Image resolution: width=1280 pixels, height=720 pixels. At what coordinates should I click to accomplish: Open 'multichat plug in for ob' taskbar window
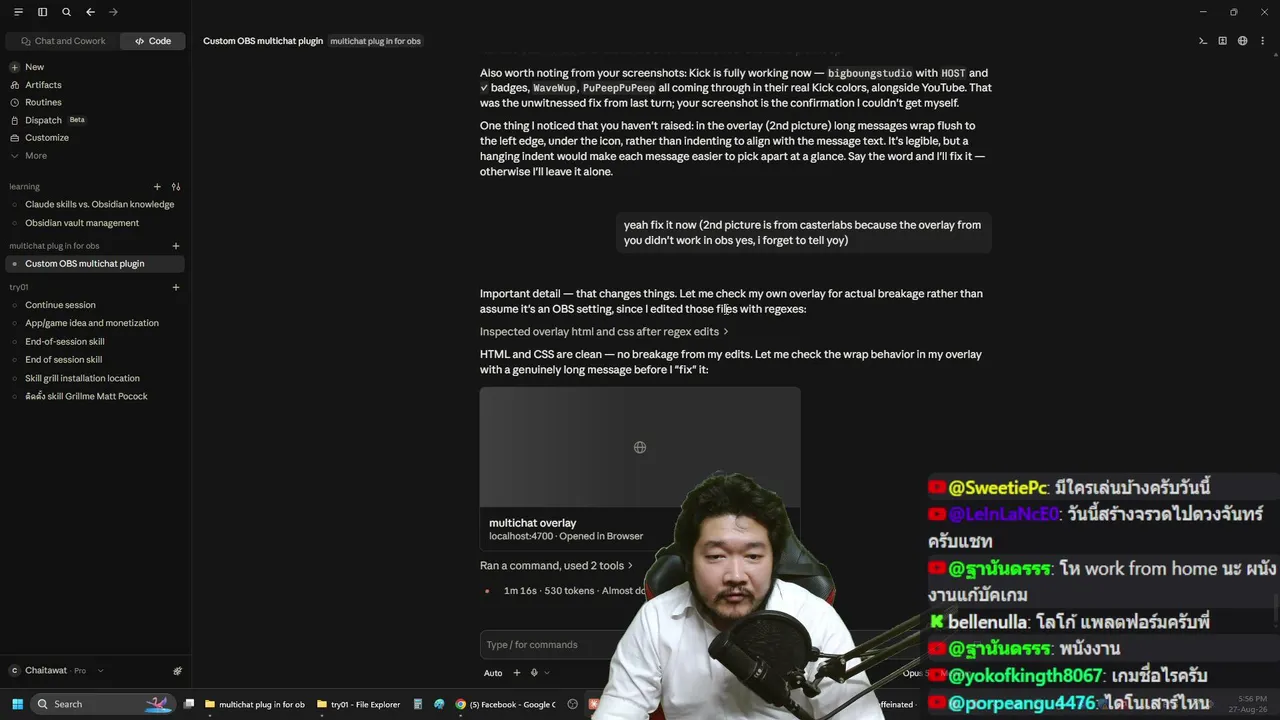click(255, 704)
